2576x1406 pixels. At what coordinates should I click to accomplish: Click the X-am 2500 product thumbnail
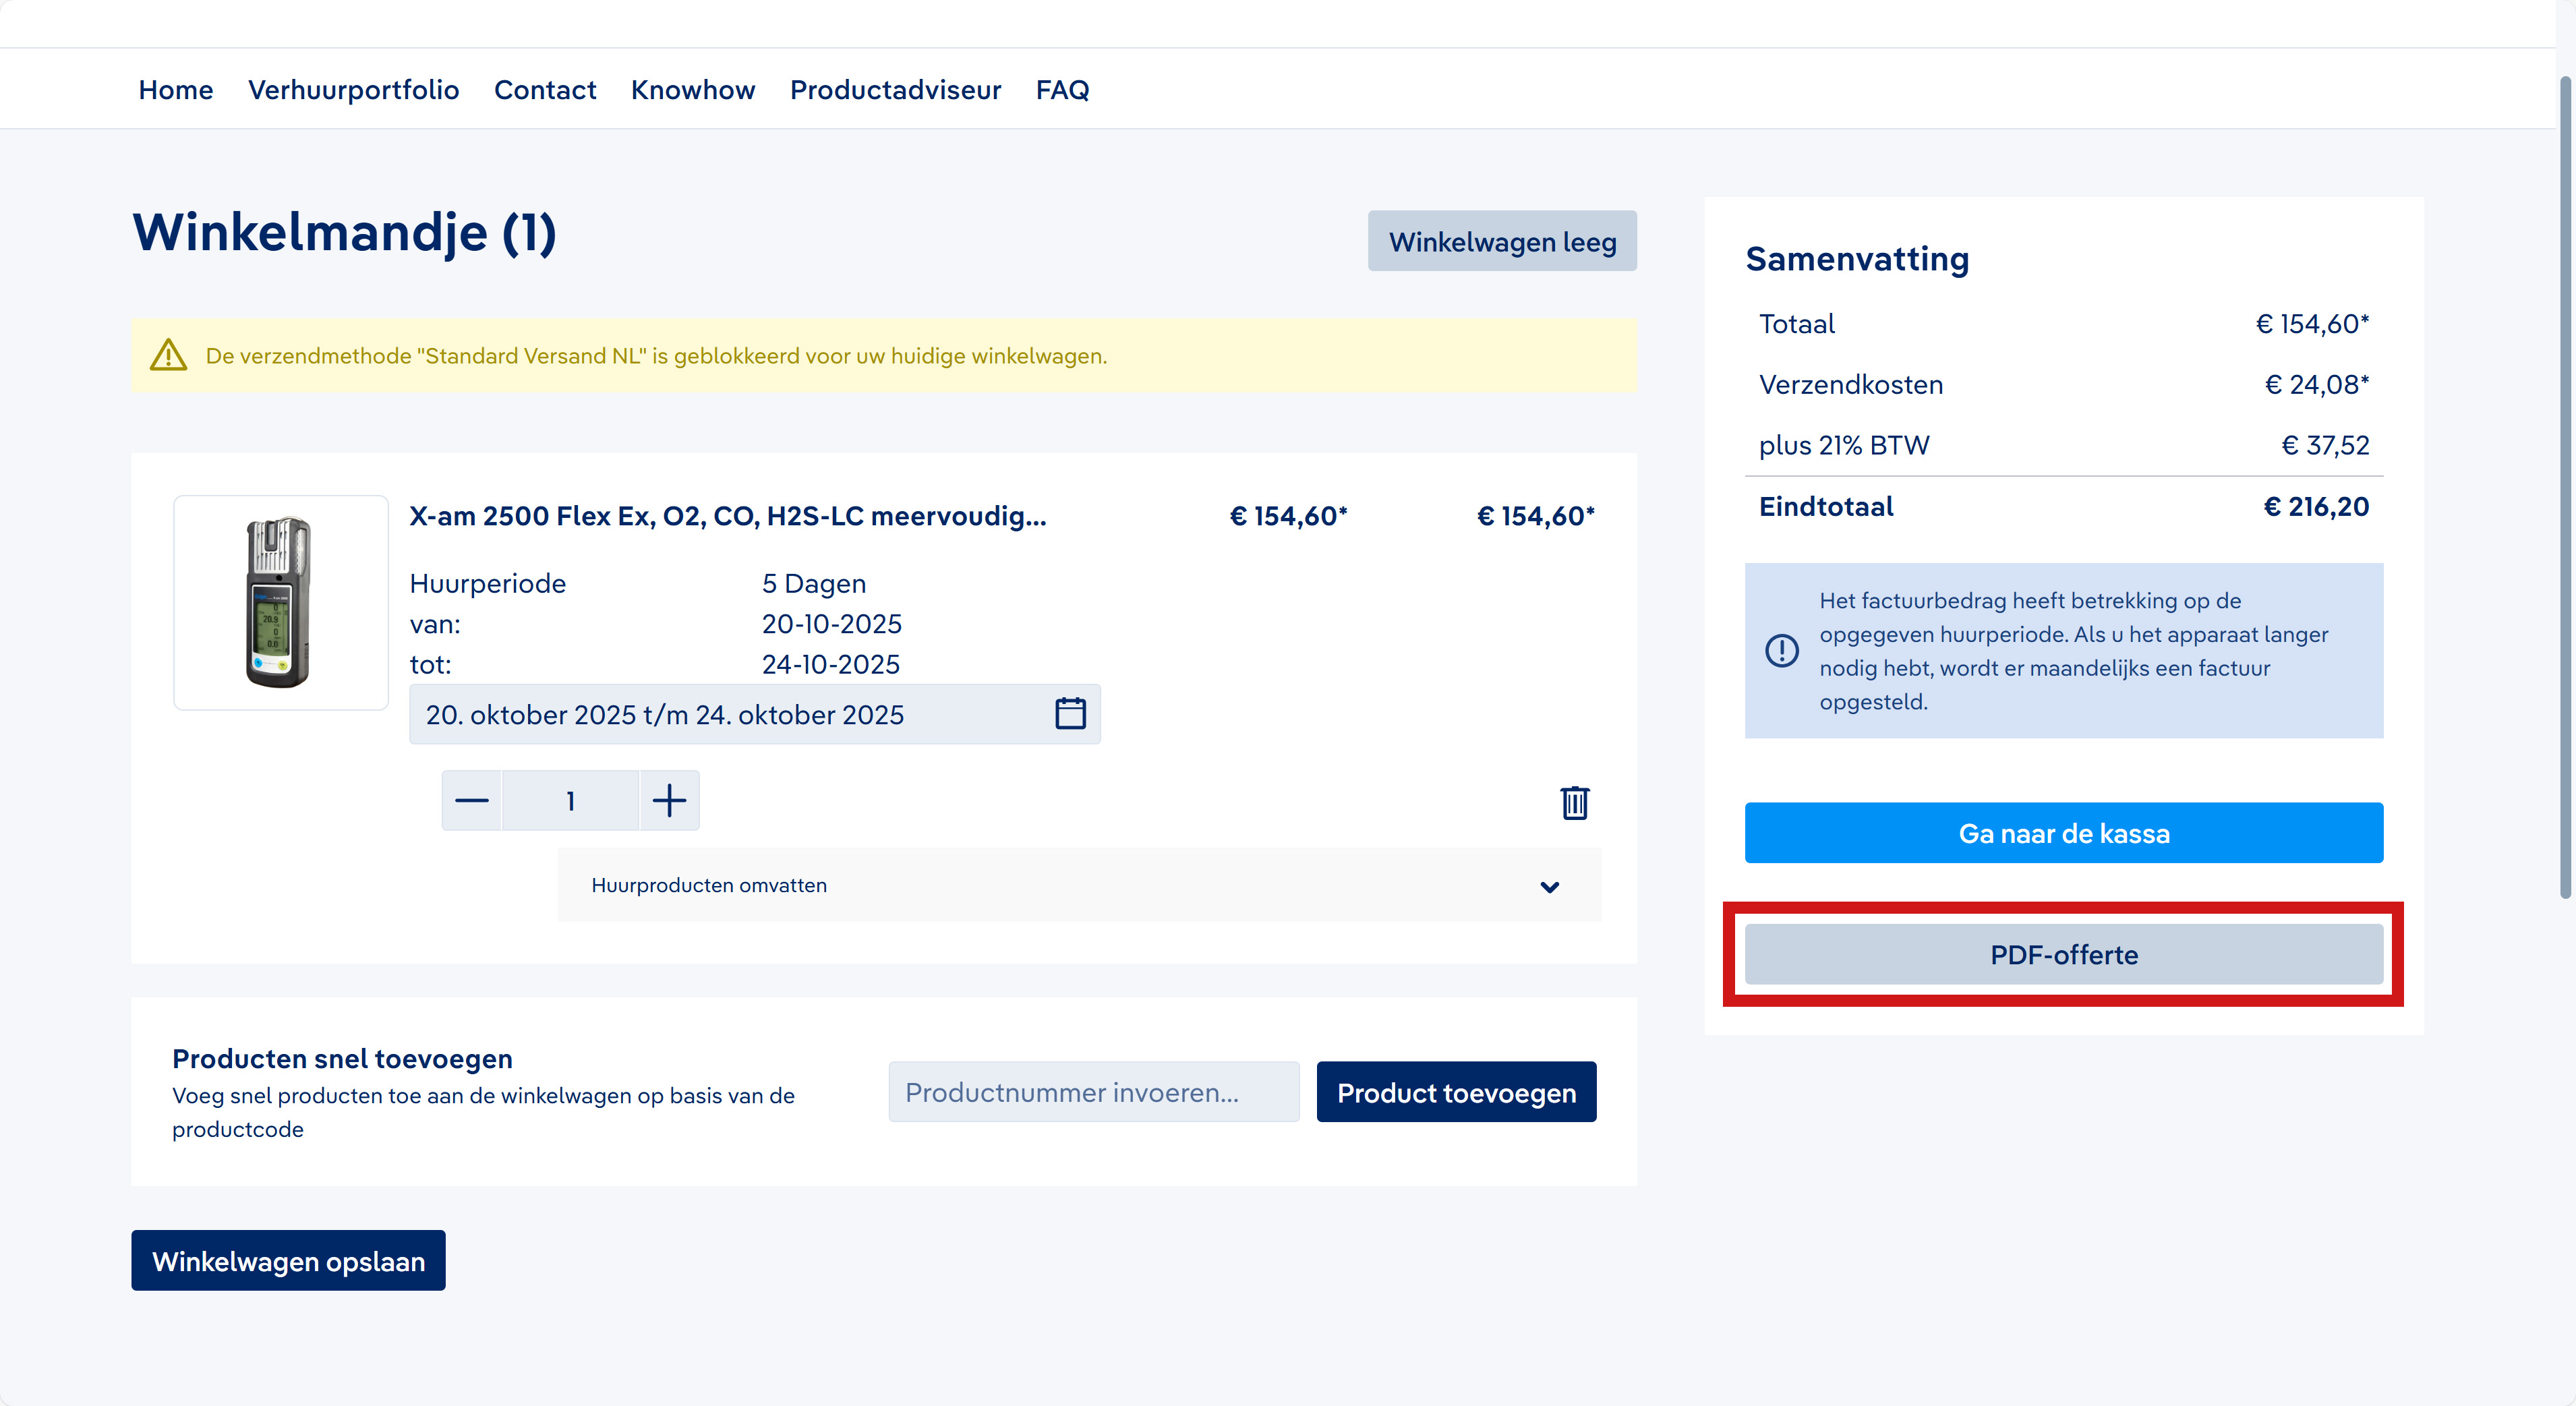(x=280, y=602)
